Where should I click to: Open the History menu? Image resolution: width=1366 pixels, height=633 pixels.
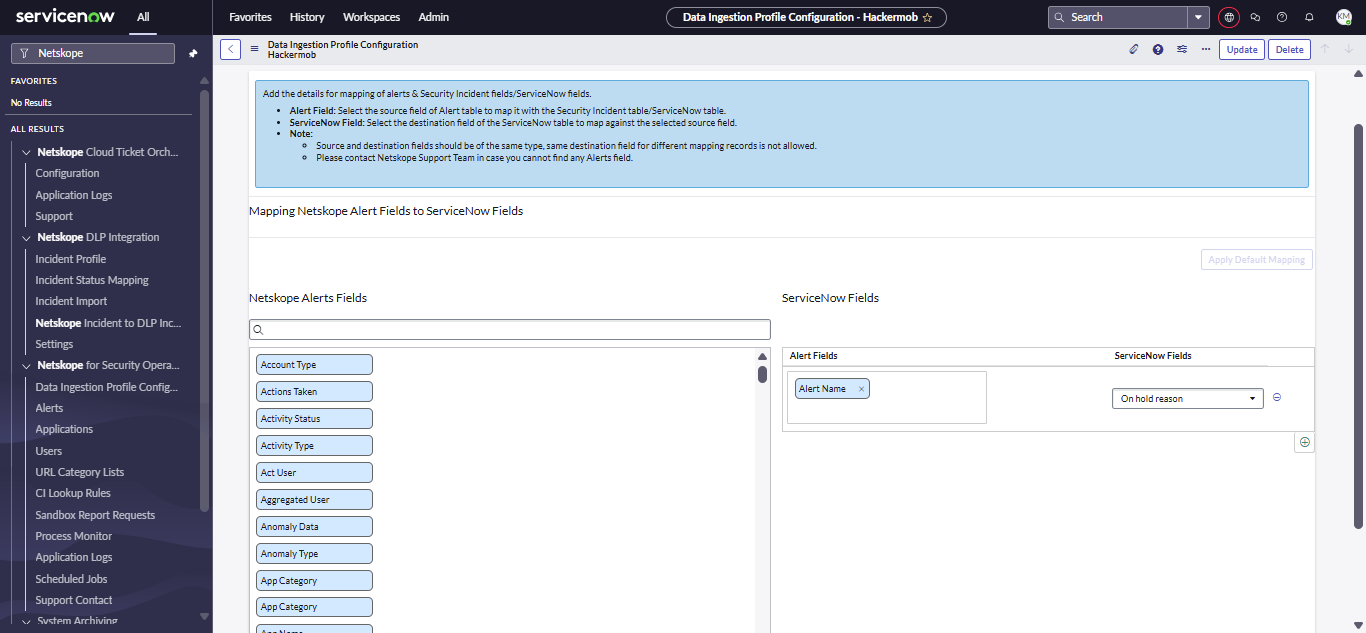(x=307, y=17)
